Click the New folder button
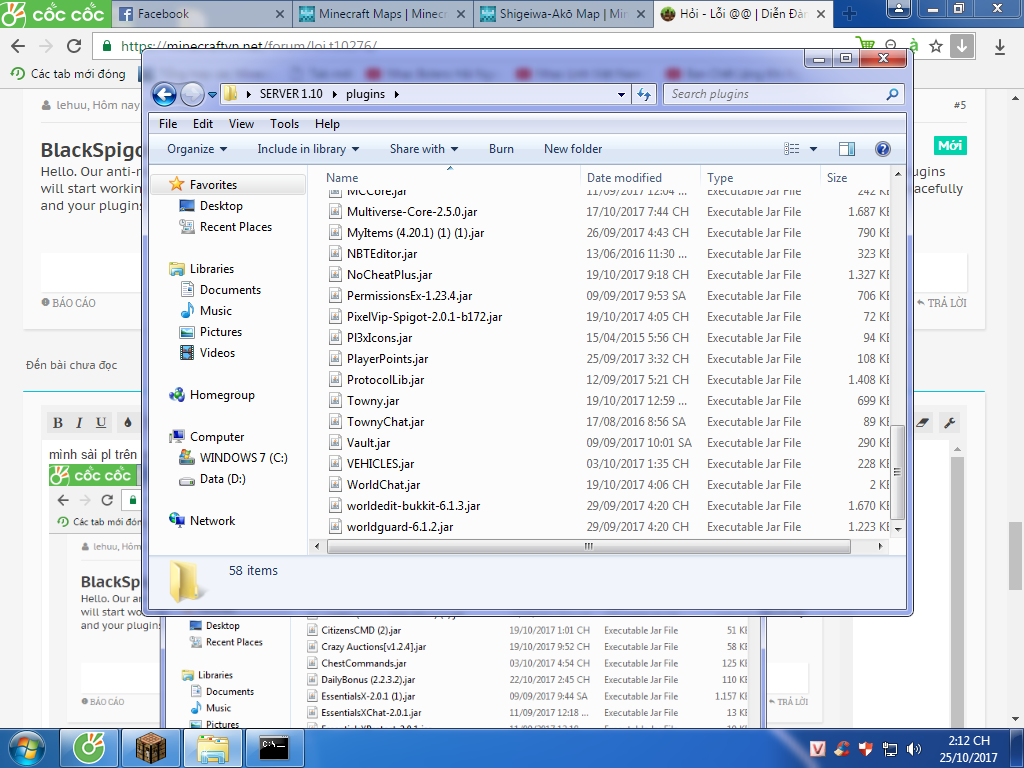This screenshot has height=768, width=1024. (573, 149)
